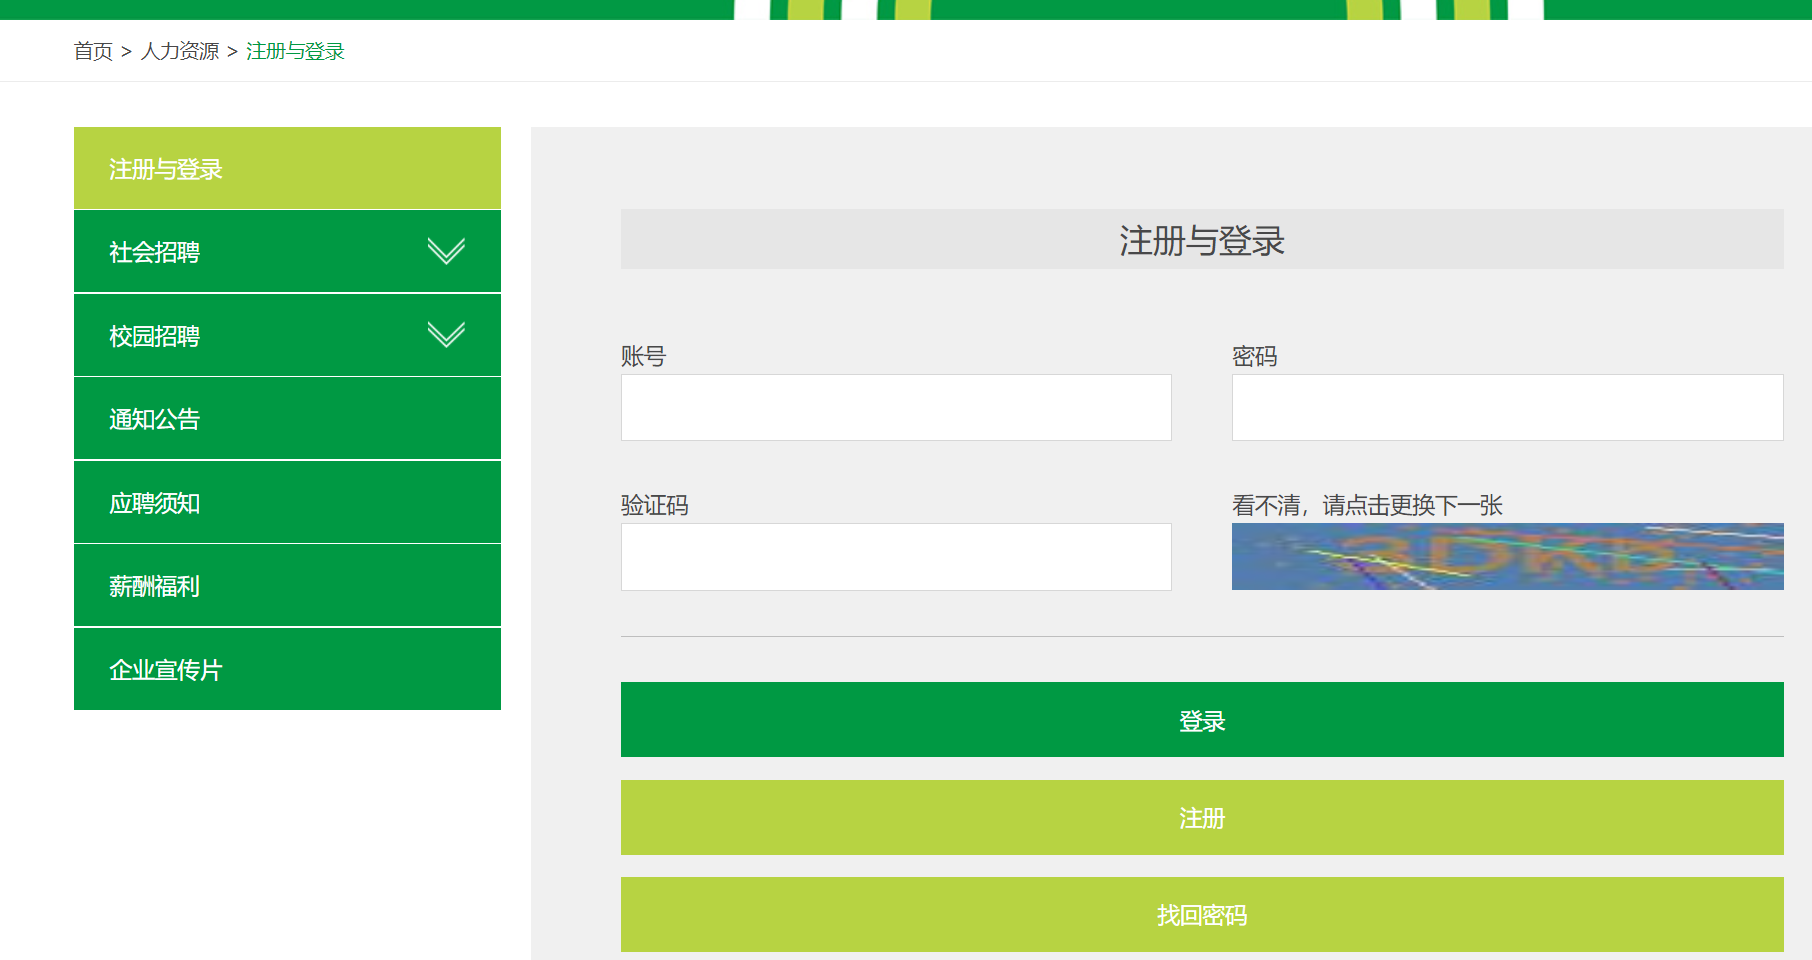Select 校园招聘 sidebar menu item
Screen dimensions: 1812x960
[x=287, y=335]
